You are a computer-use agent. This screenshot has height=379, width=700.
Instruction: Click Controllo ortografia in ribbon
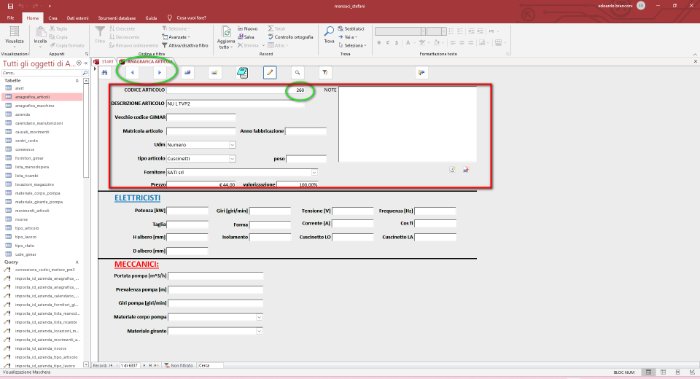pos(291,37)
